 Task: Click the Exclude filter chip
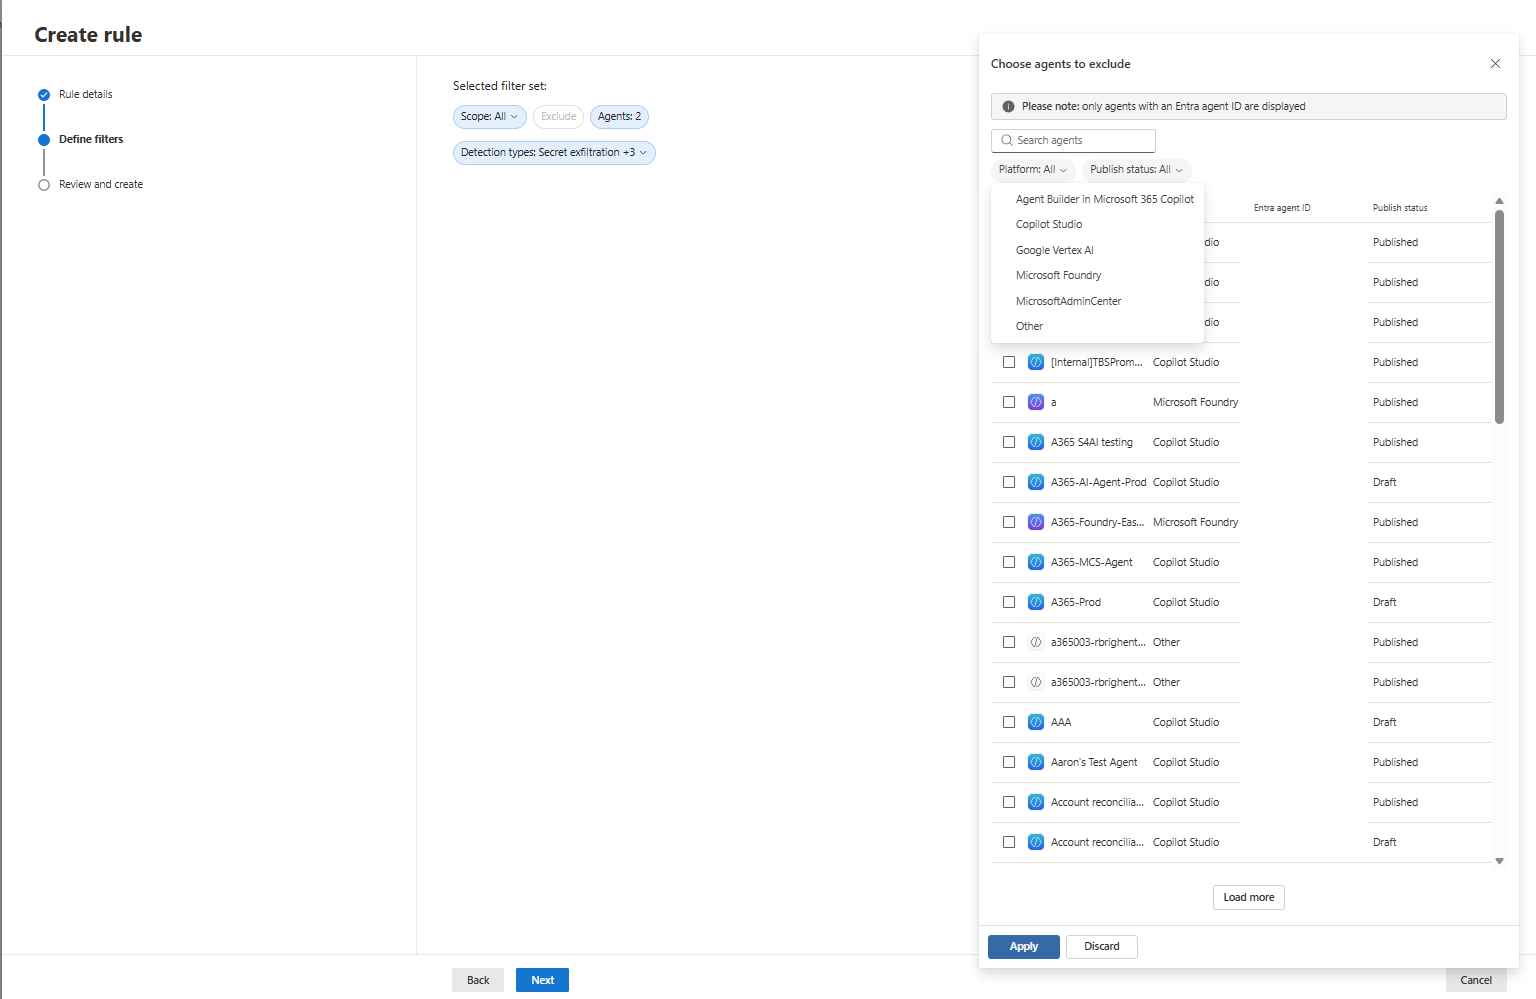click(x=558, y=117)
